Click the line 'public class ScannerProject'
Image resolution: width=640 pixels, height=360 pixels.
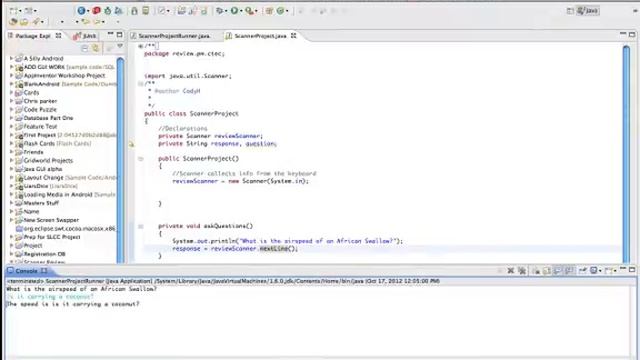point(191,113)
